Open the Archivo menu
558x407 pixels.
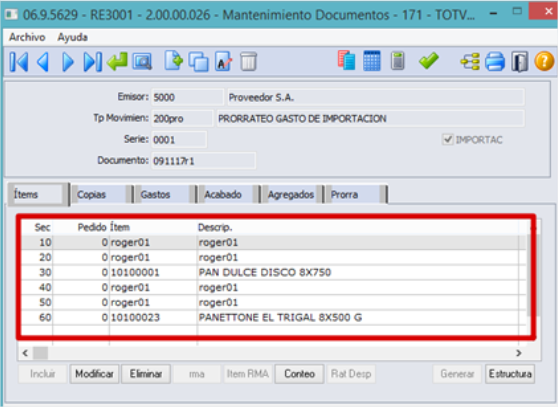click(27, 37)
